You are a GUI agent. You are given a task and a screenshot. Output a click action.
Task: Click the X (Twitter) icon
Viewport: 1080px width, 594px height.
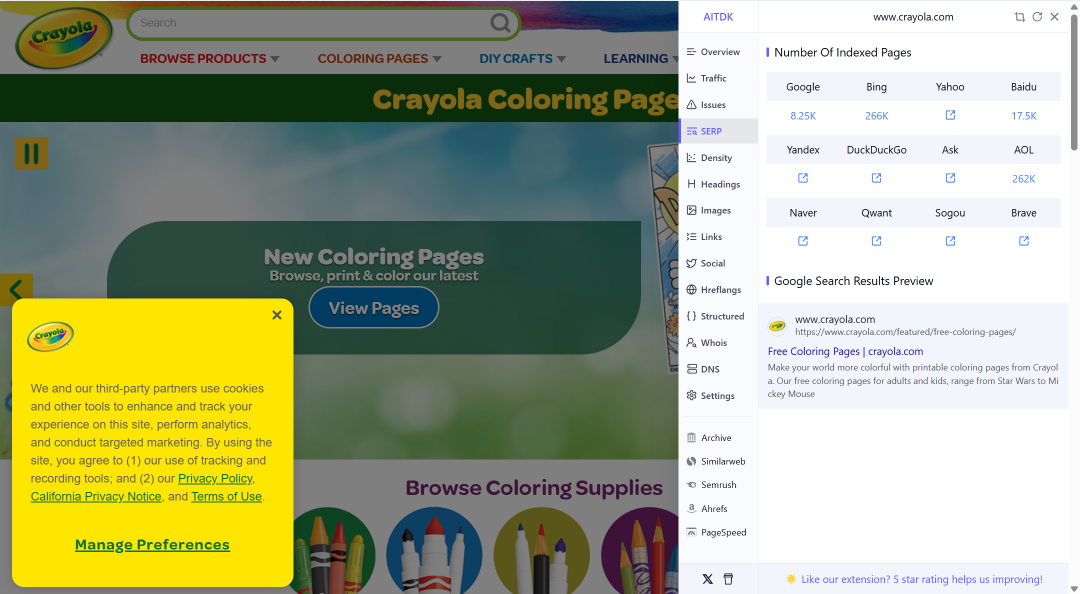click(707, 579)
